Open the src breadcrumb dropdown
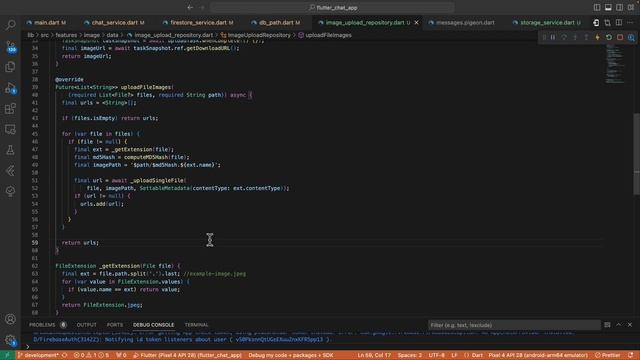640x360 pixels. click(44, 35)
